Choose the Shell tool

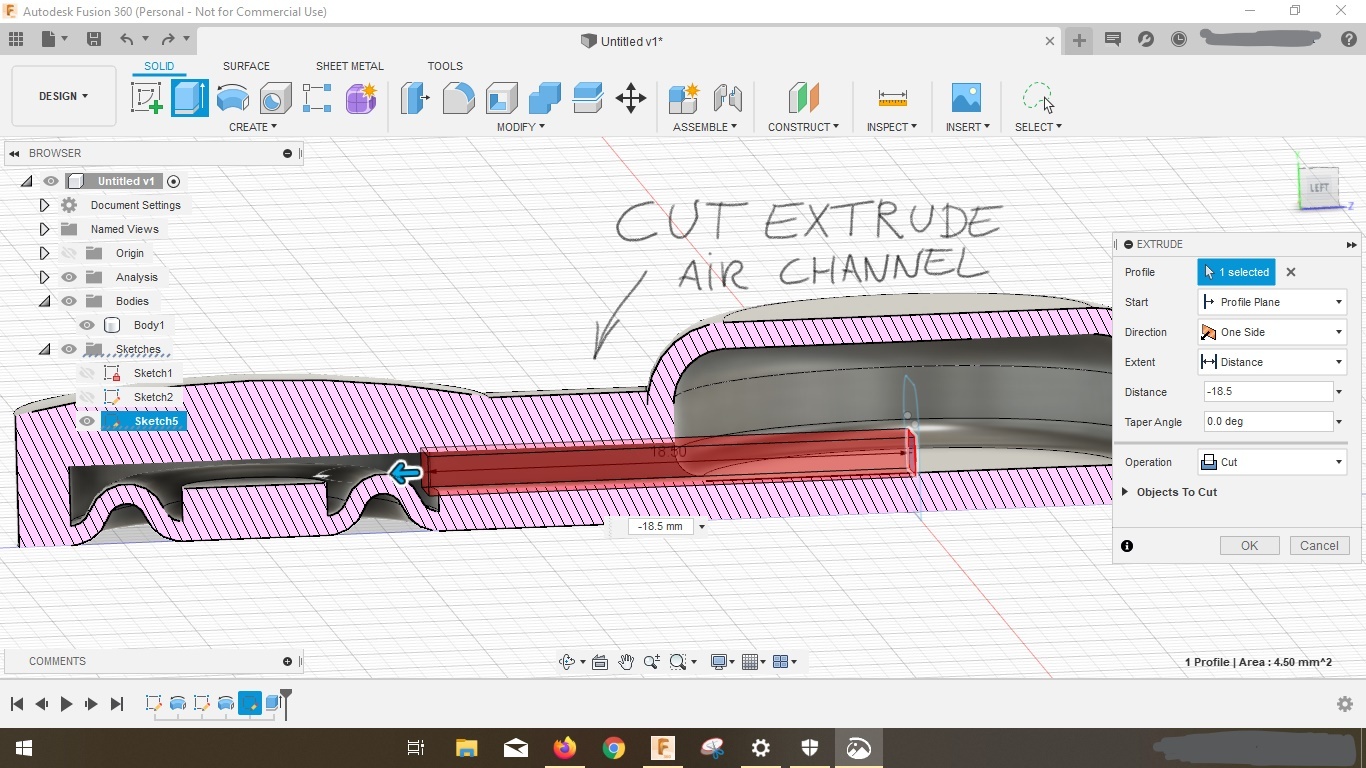(x=502, y=98)
